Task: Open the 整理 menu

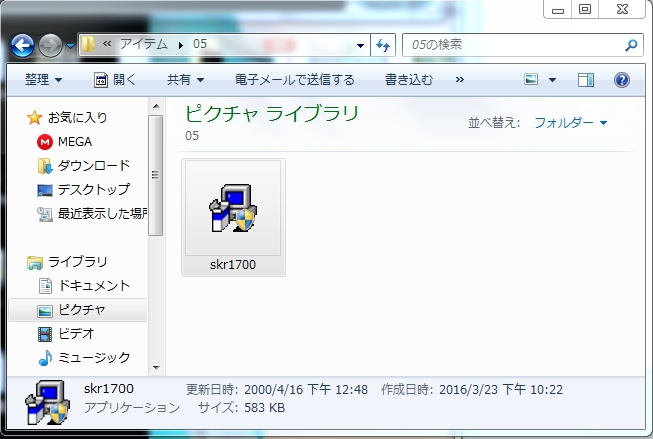Action: coord(43,79)
